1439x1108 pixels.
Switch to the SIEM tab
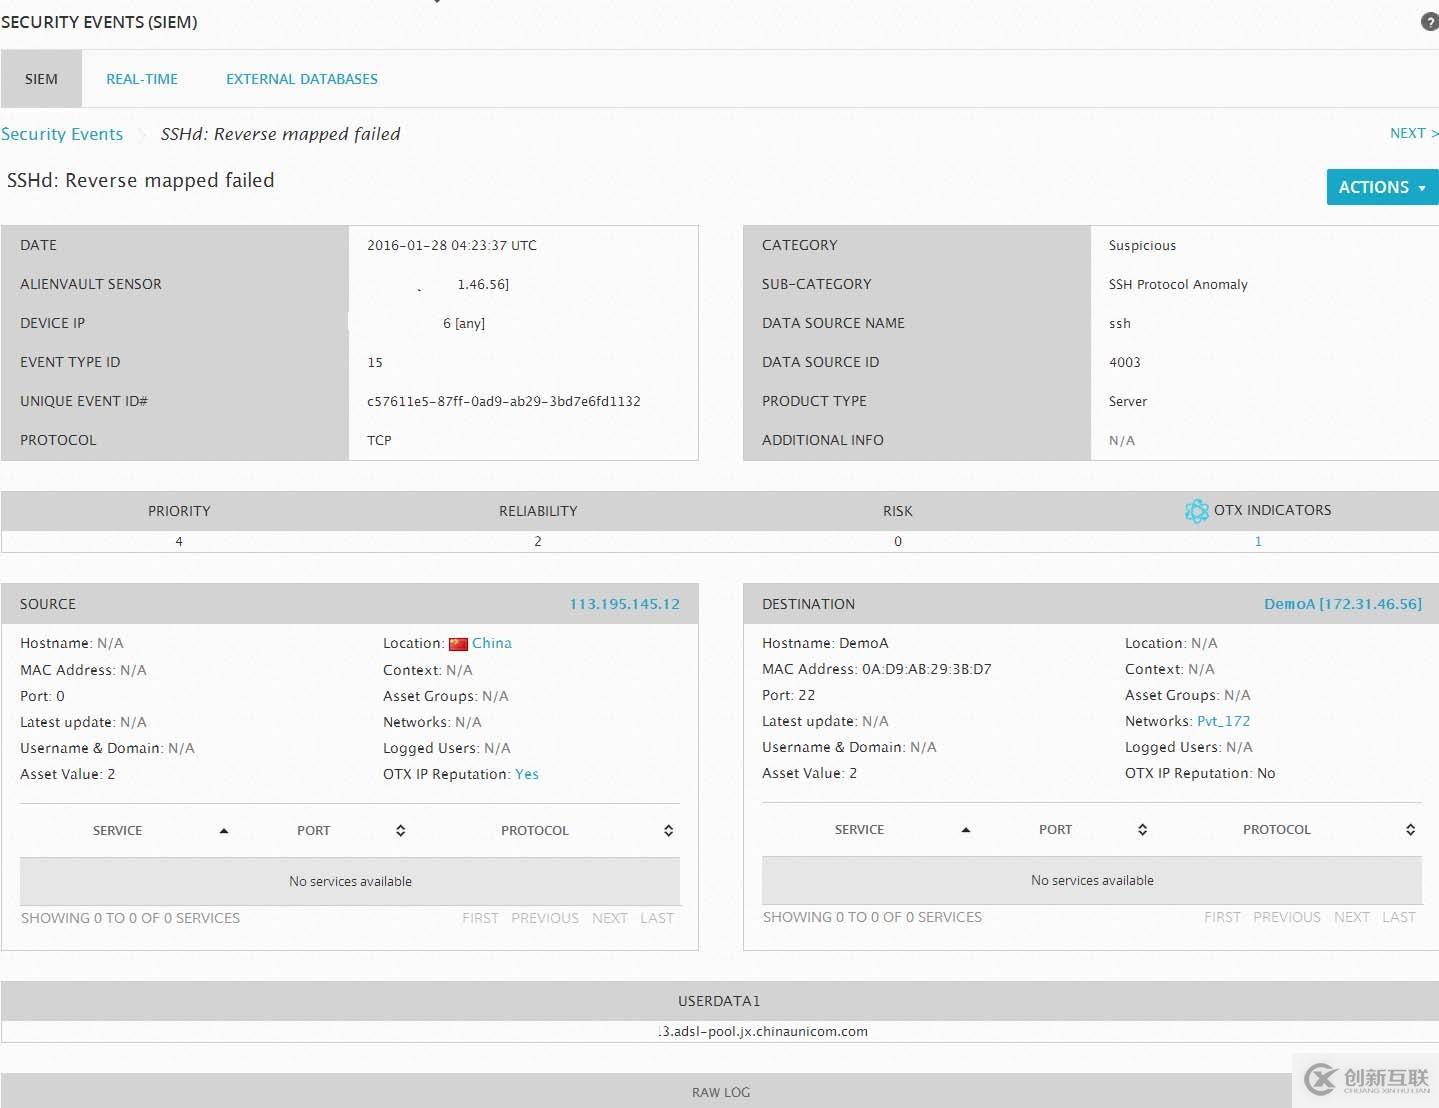[x=41, y=79]
